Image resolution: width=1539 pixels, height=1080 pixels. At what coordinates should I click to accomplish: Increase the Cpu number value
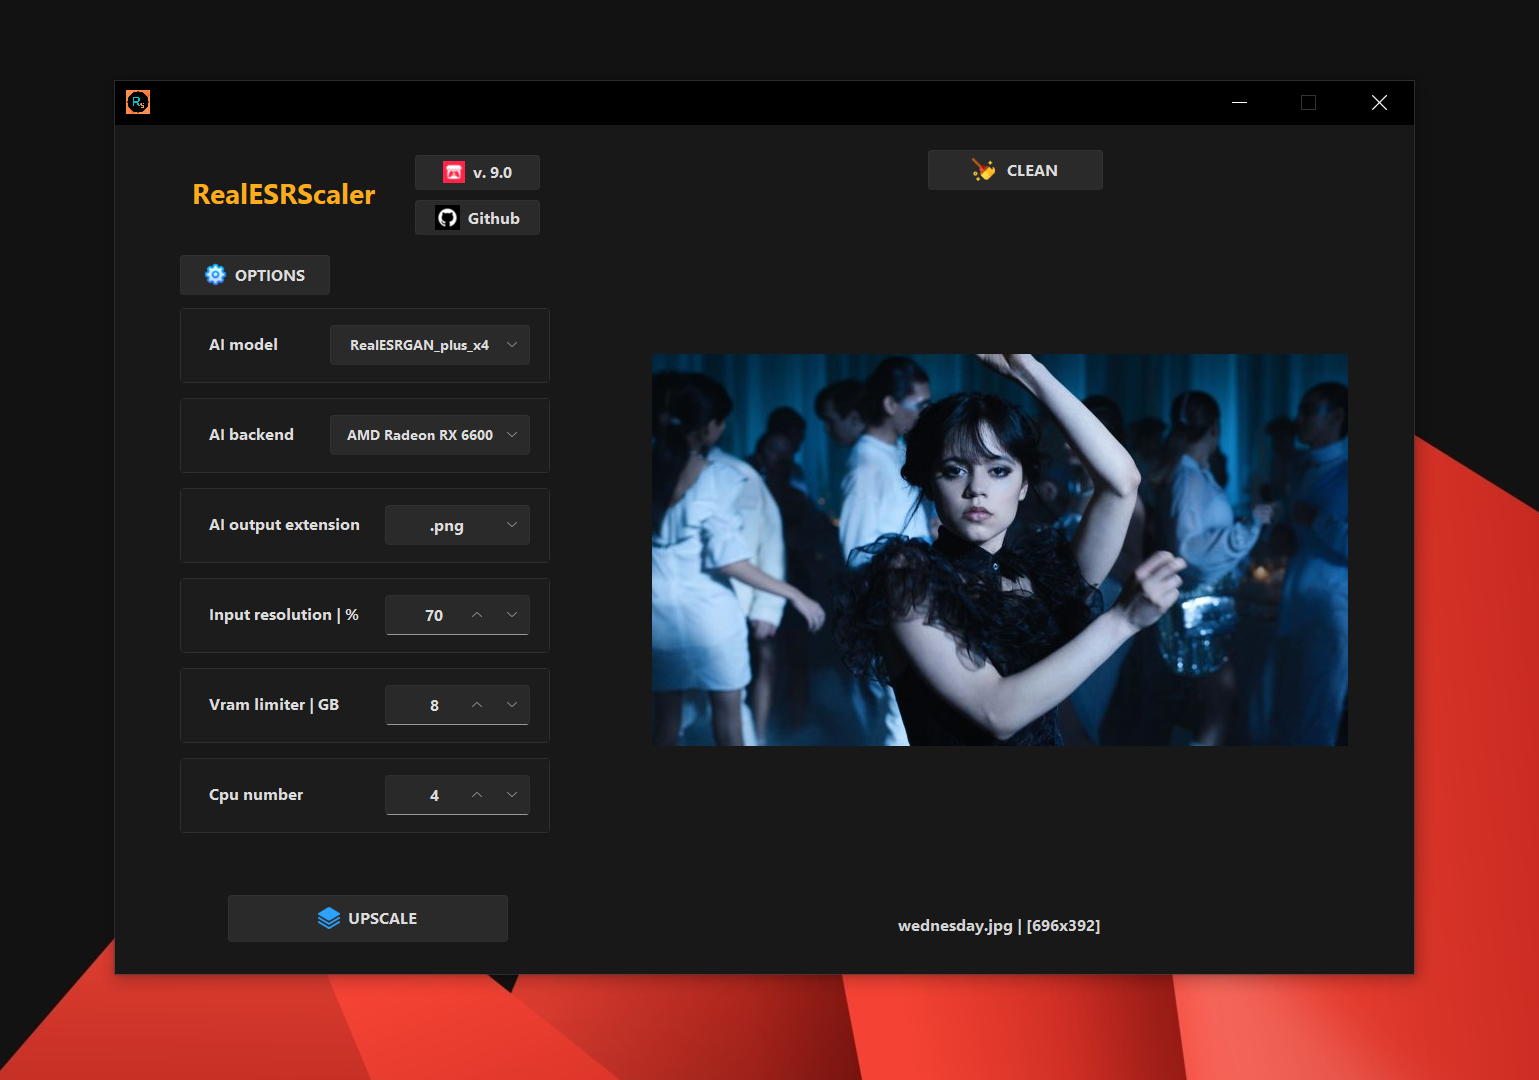(x=477, y=795)
